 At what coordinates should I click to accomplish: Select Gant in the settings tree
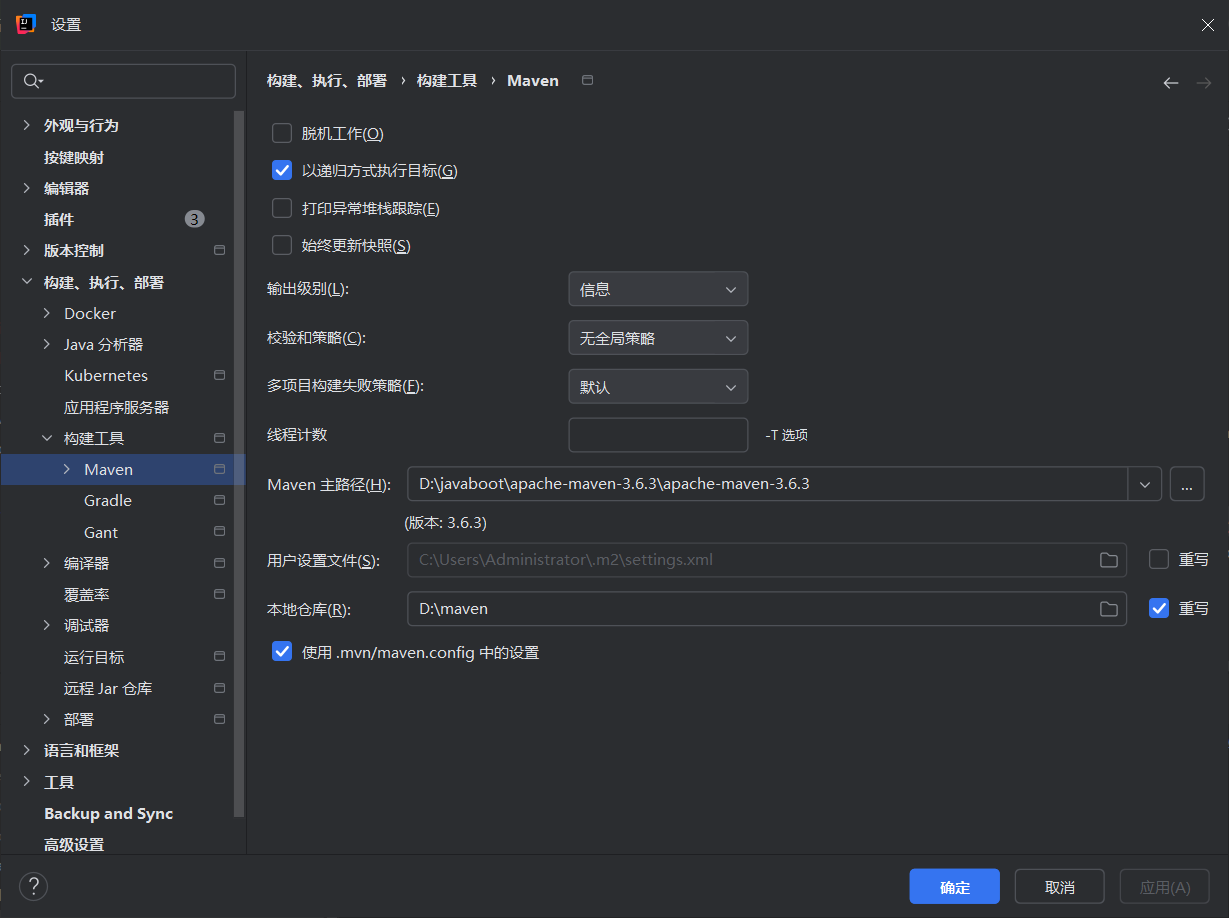coord(101,532)
